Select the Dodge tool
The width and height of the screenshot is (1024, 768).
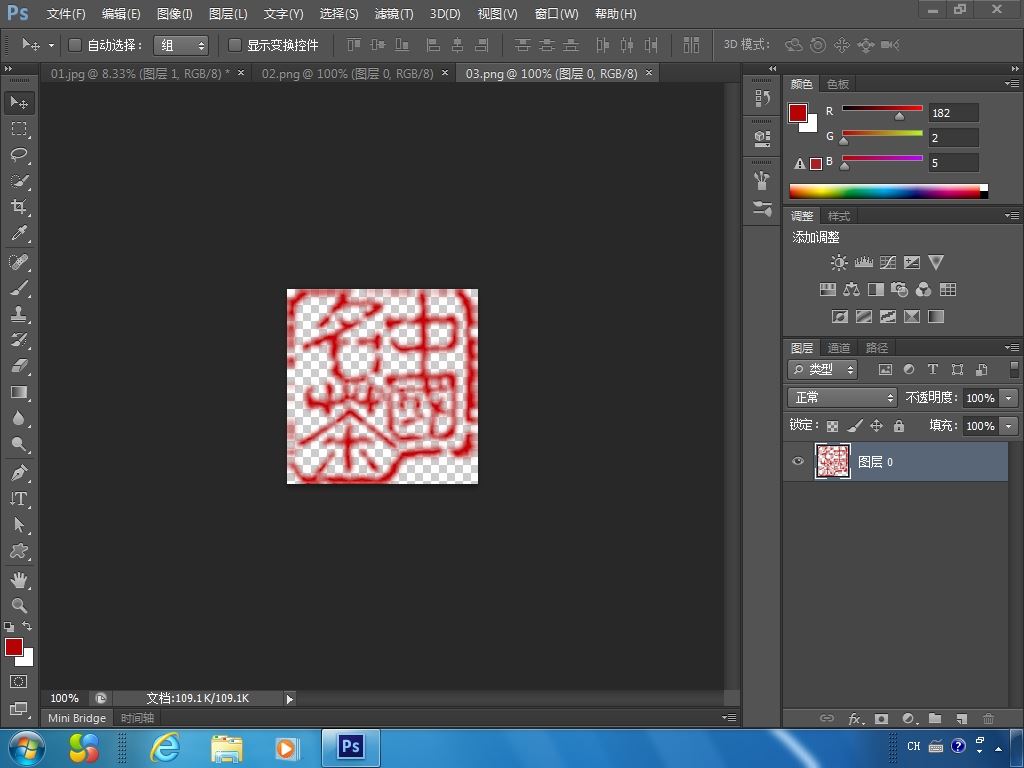[19, 445]
